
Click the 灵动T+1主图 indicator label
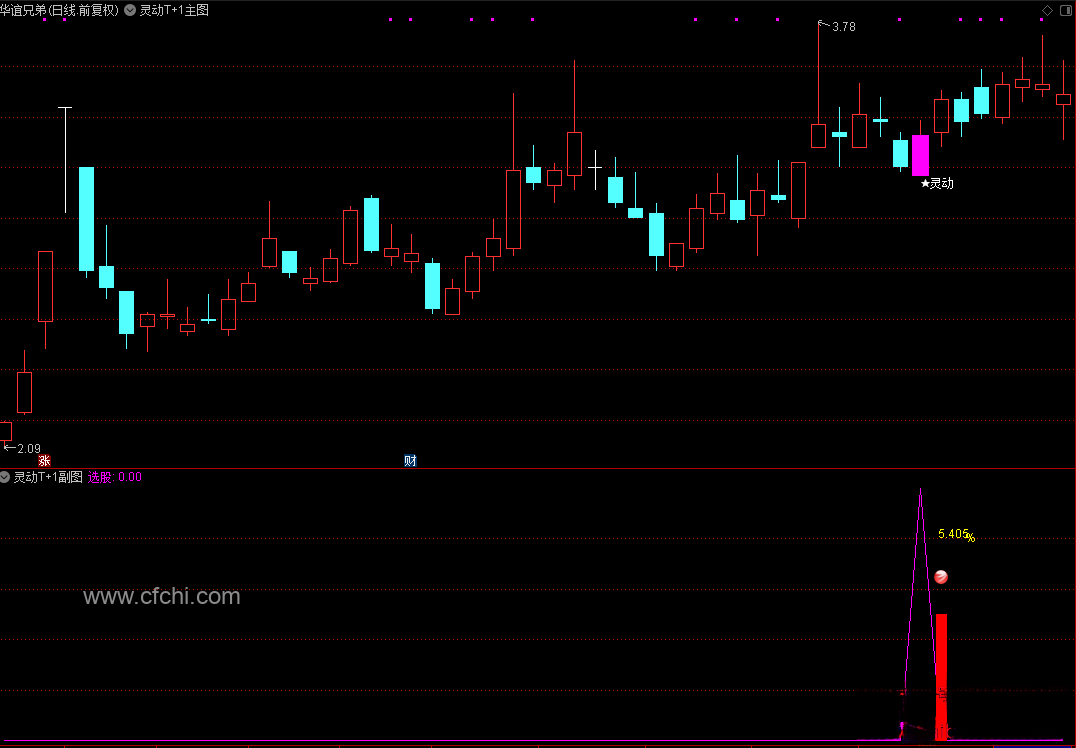(x=174, y=10)
